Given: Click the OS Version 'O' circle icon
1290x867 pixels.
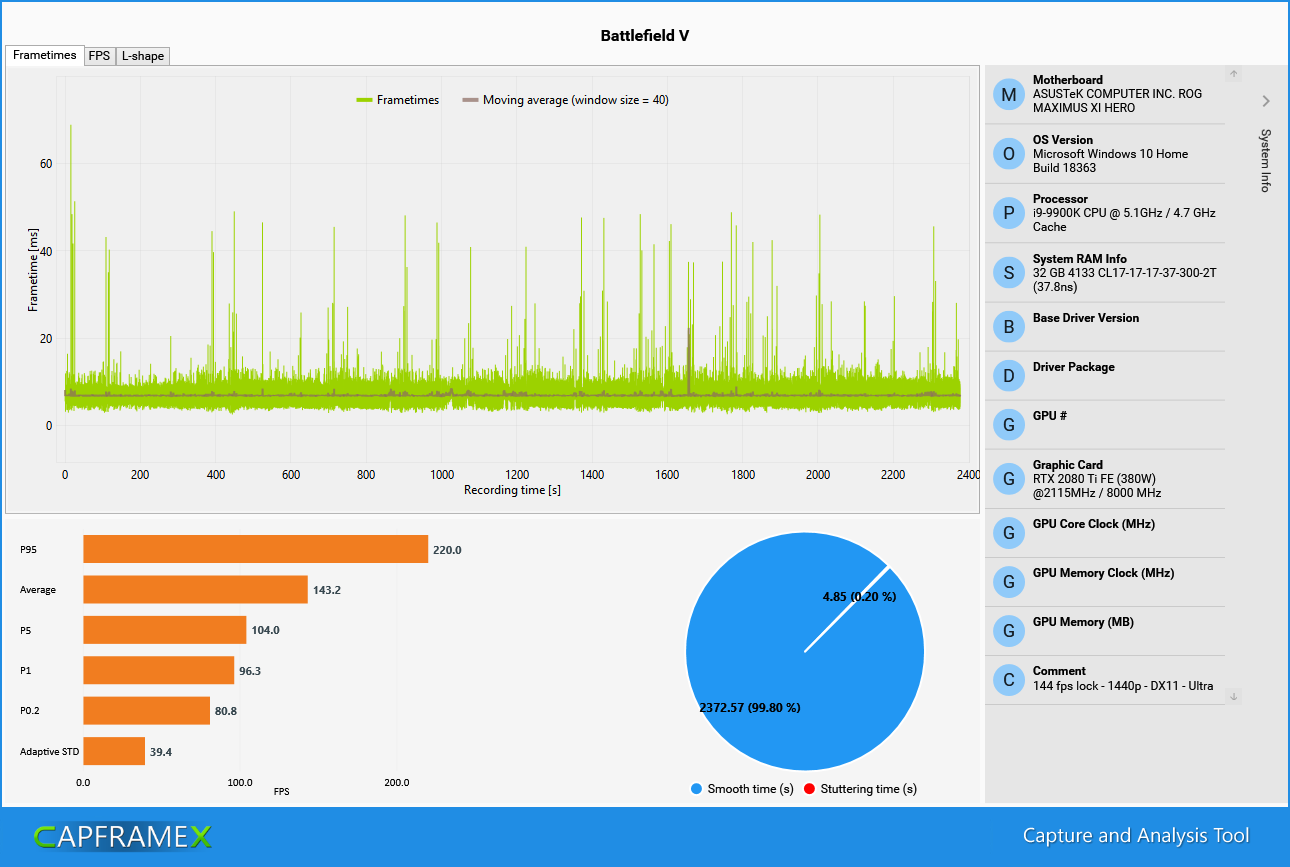Looking at the screenshot, I should [1009, 154].
